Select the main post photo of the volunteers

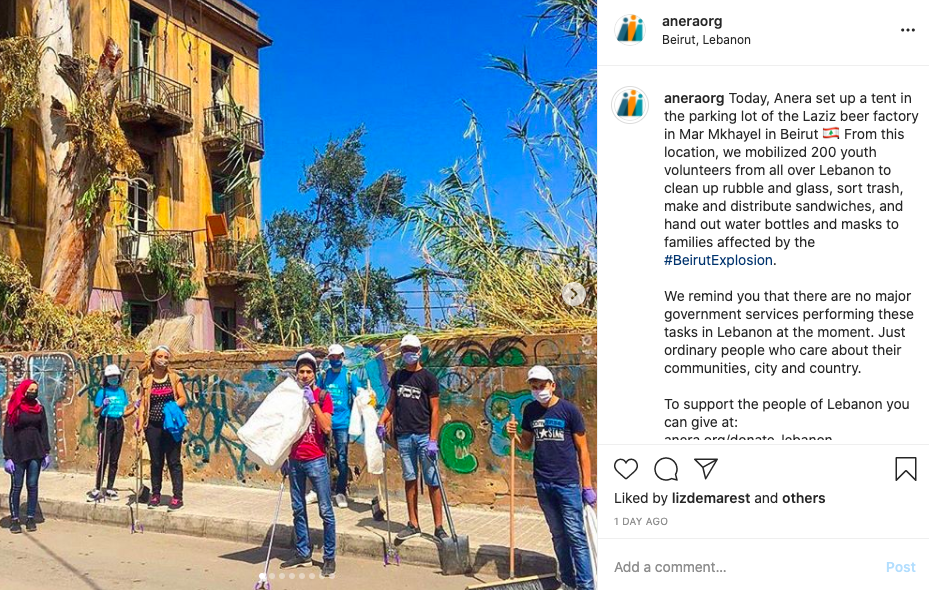(298, 295)
